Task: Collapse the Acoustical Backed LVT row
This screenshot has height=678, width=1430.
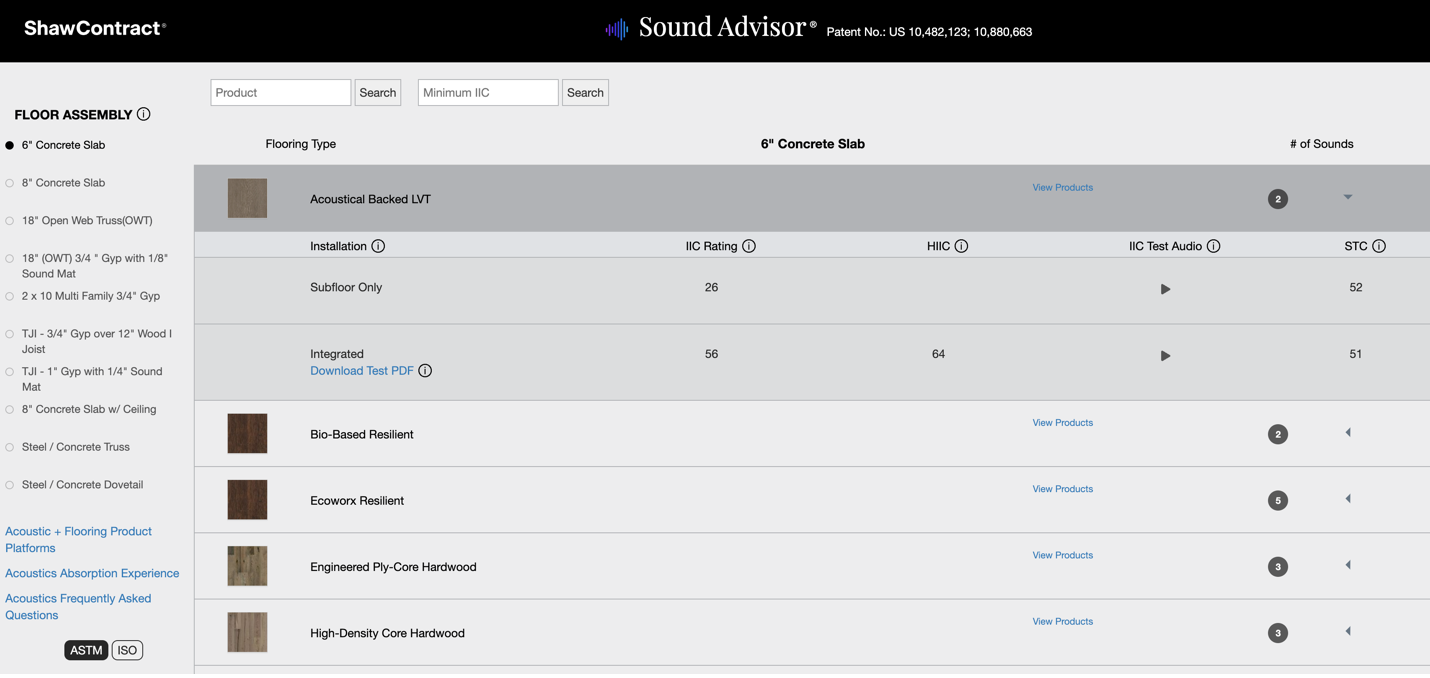Action: pos(1348,197)
